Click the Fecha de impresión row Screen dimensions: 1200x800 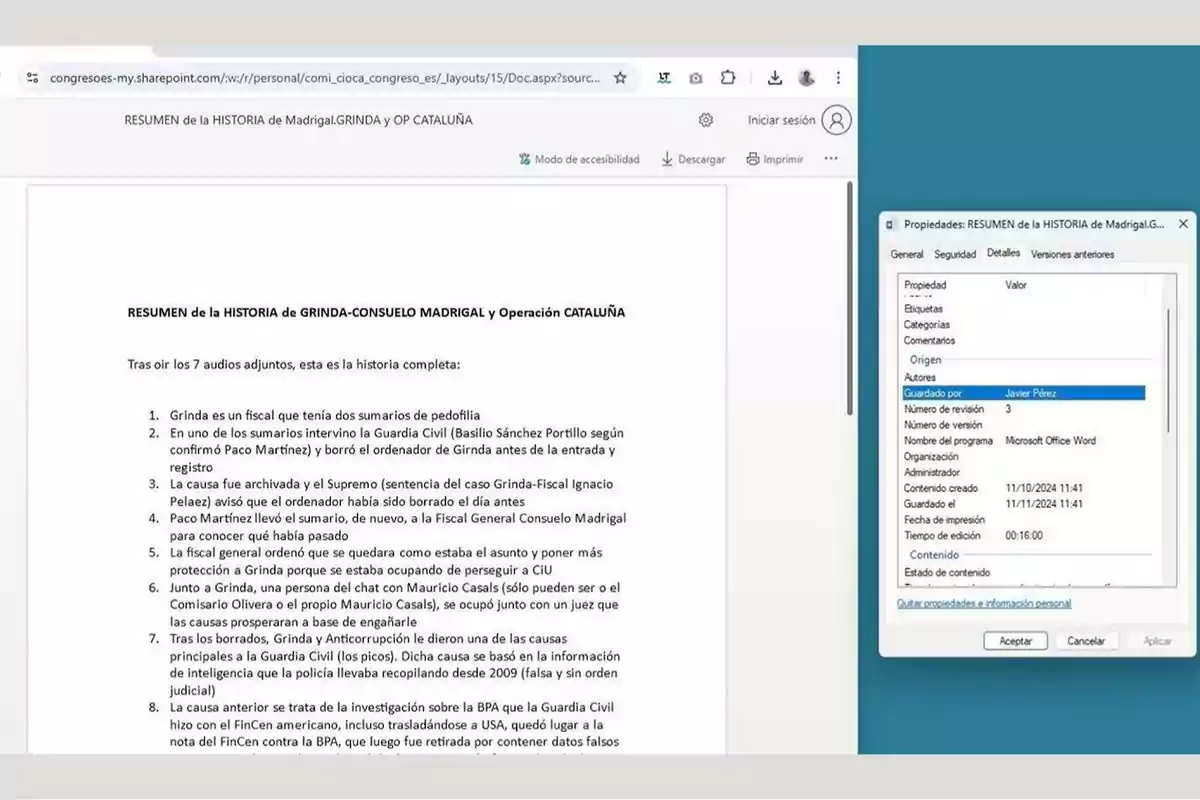pos(1023,520)
